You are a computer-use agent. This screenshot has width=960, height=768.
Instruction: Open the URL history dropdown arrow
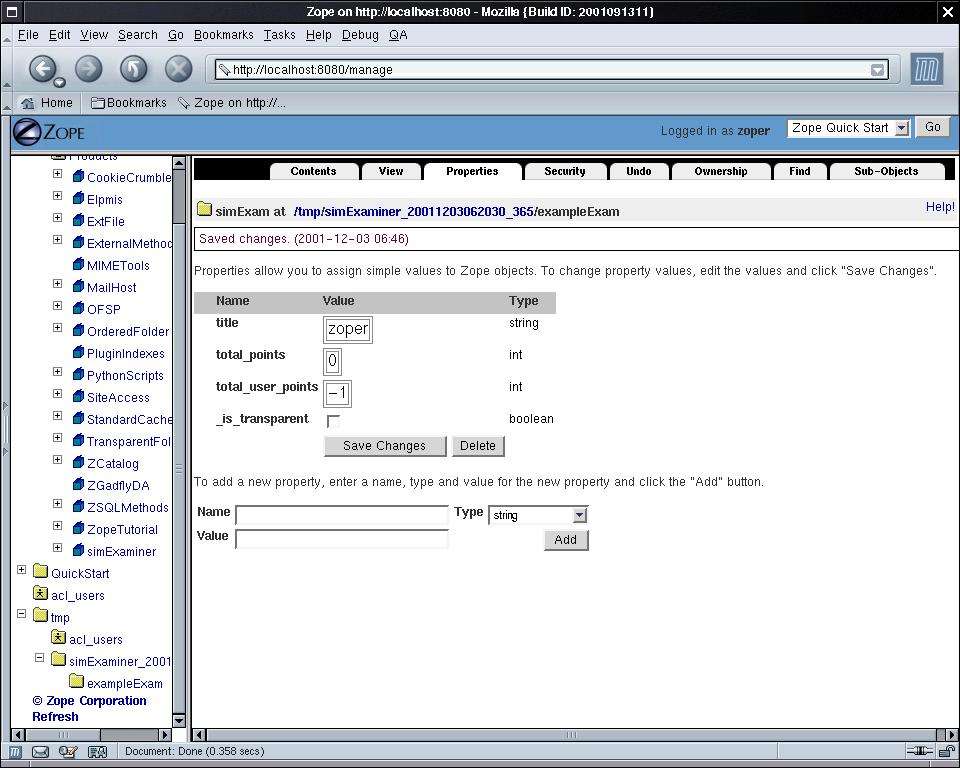click(x=878, y=70)
